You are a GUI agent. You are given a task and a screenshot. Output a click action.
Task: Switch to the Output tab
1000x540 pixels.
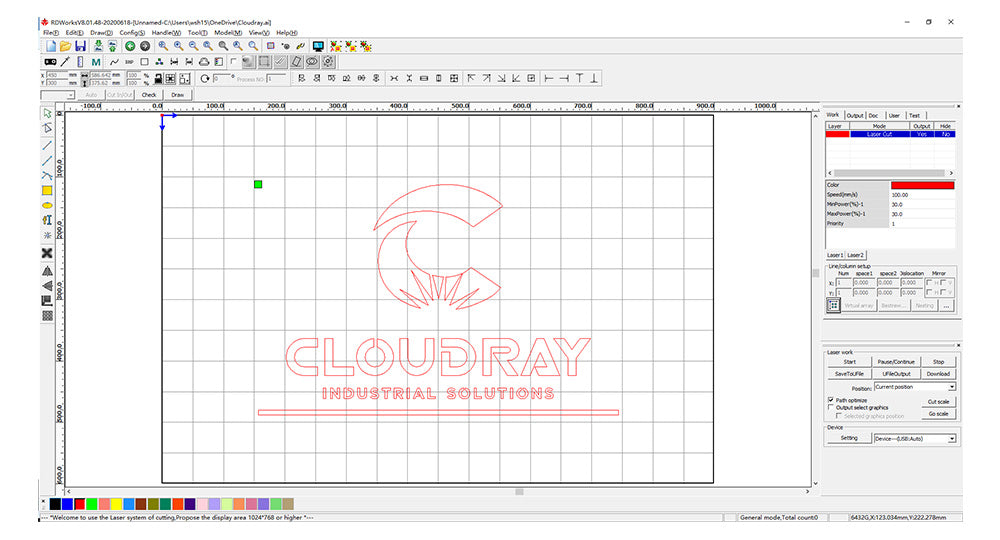pyautogui.click(x=854, y=115)
